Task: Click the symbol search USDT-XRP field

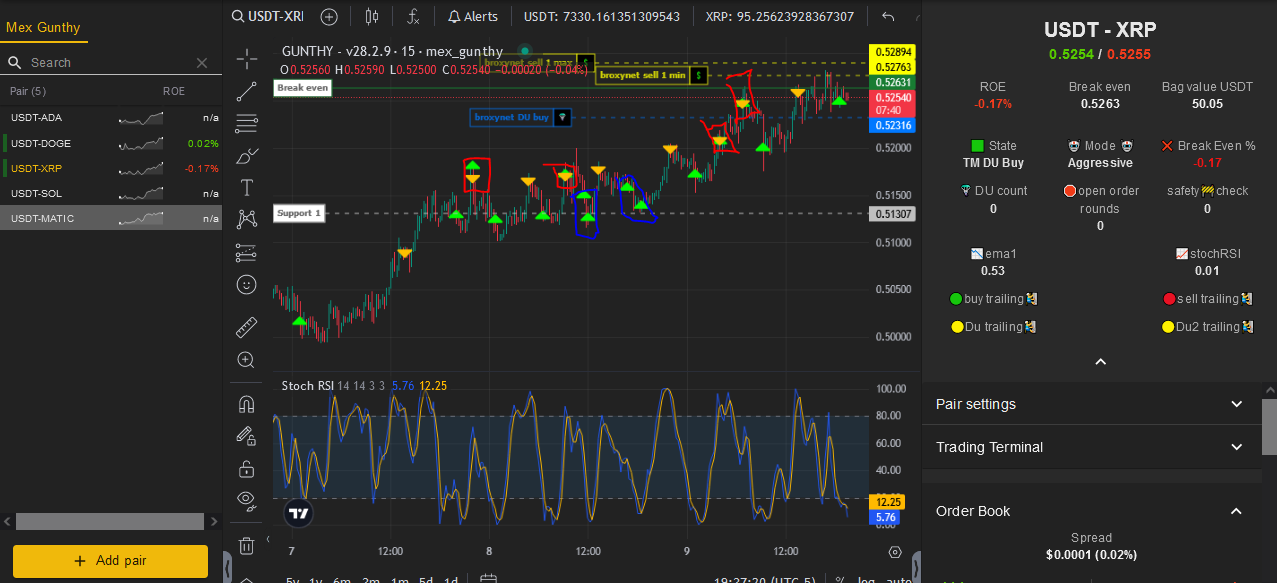Action: tap(267, 17)
